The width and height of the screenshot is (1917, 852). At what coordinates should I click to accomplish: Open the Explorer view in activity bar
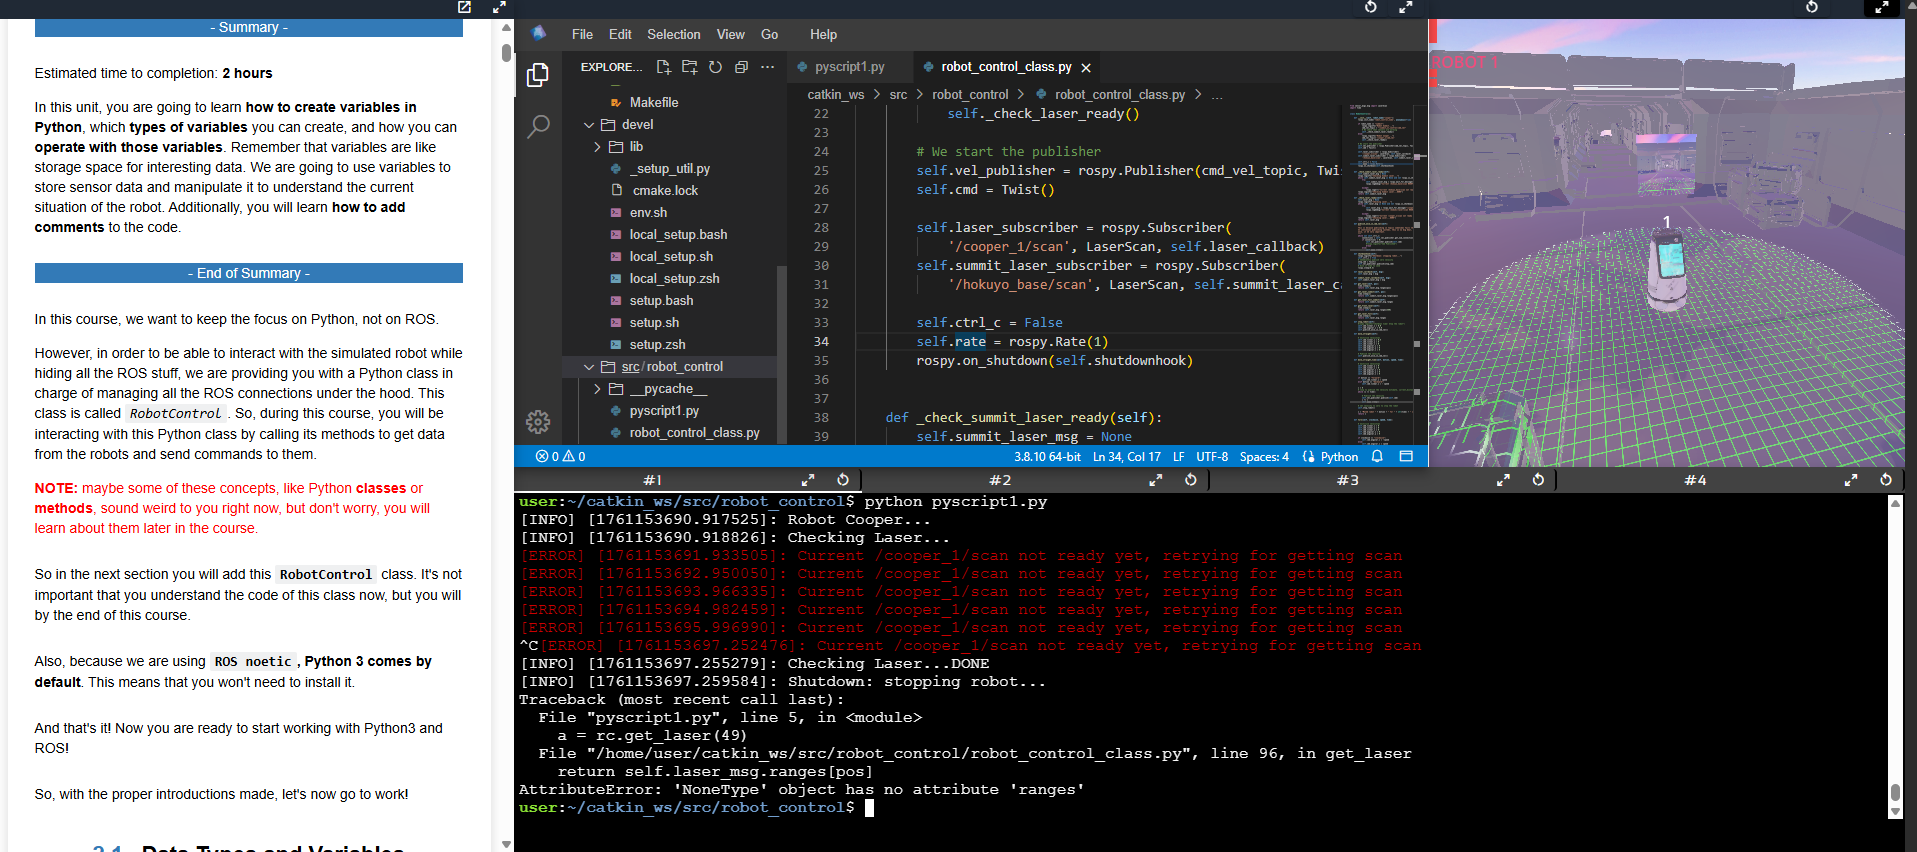click(538, 75)
